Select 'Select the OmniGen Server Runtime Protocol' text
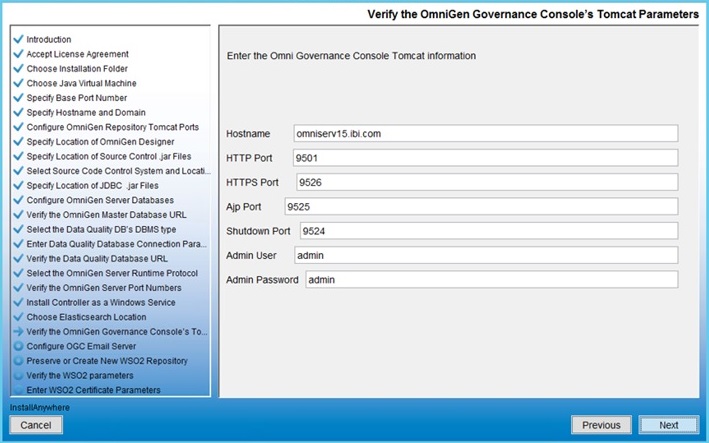Image resolution: width=709 pixels, height=443 pixels. [x=112, y=273]
